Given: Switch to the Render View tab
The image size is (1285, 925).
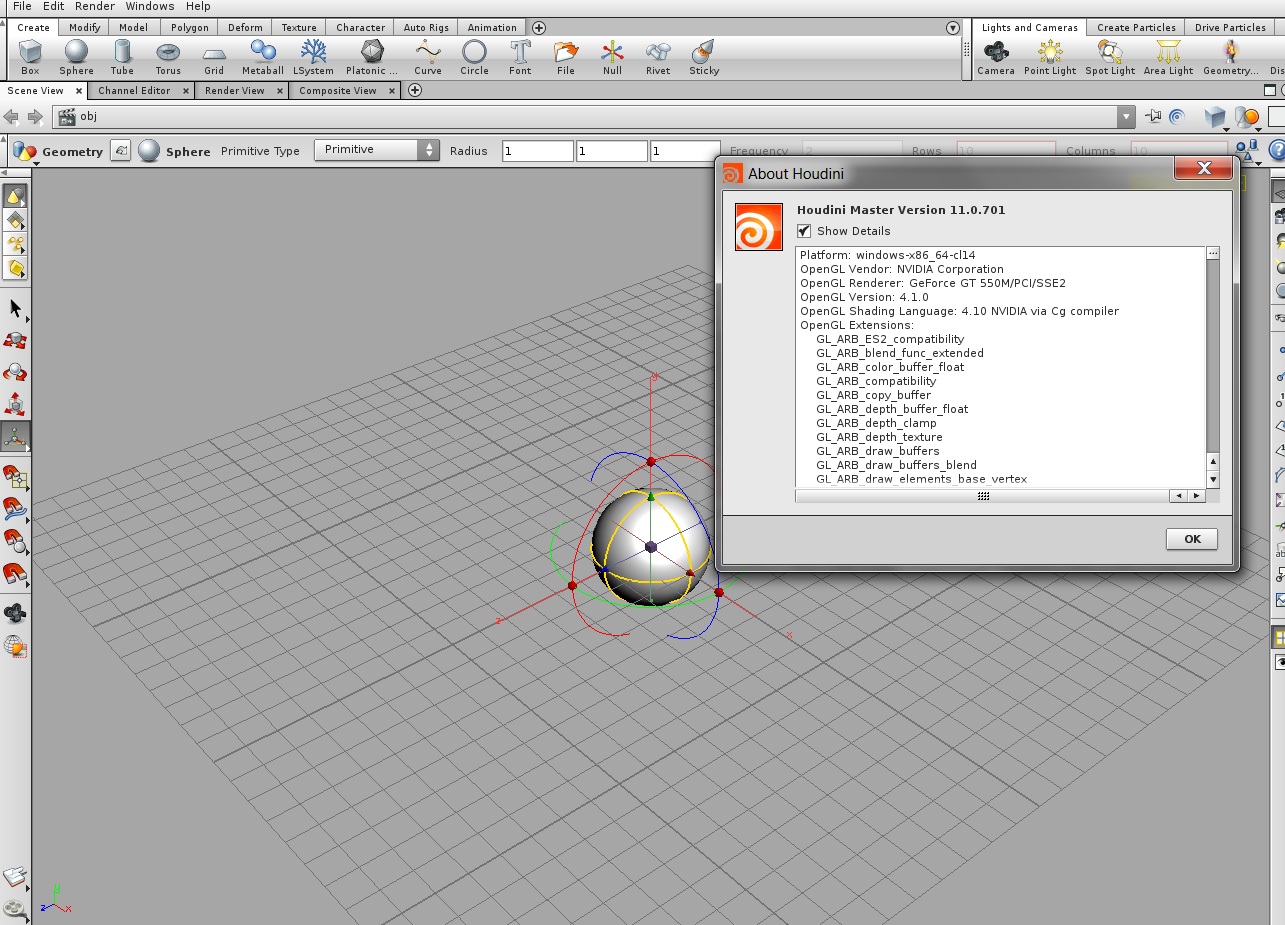Looking at the screenshot, I should [x=234, y=90].
